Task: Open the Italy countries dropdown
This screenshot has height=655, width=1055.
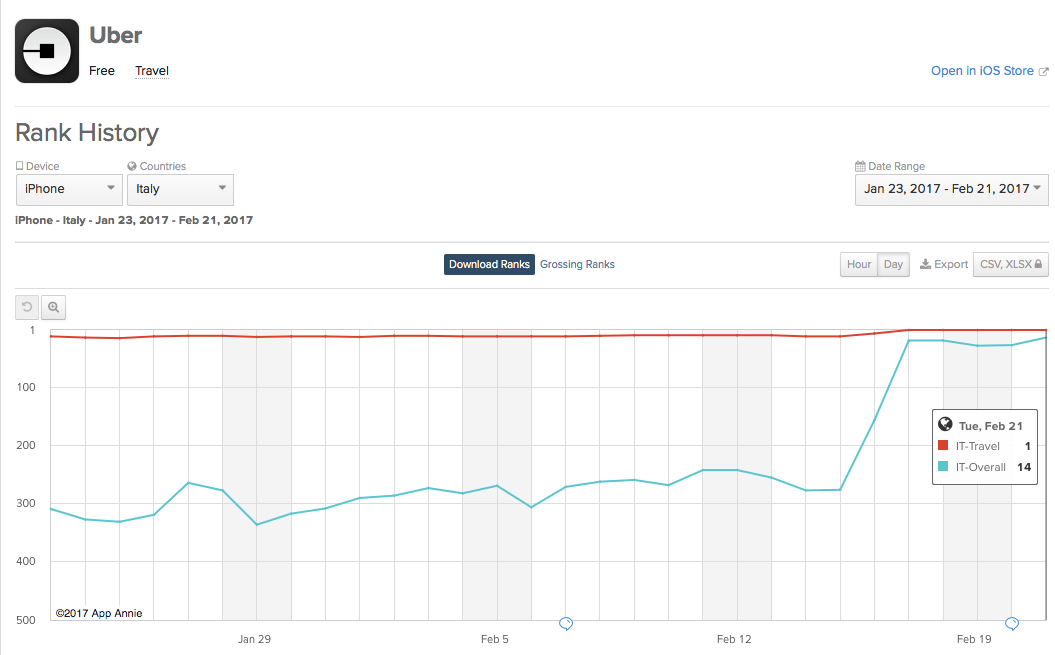Action: (180, 189)
